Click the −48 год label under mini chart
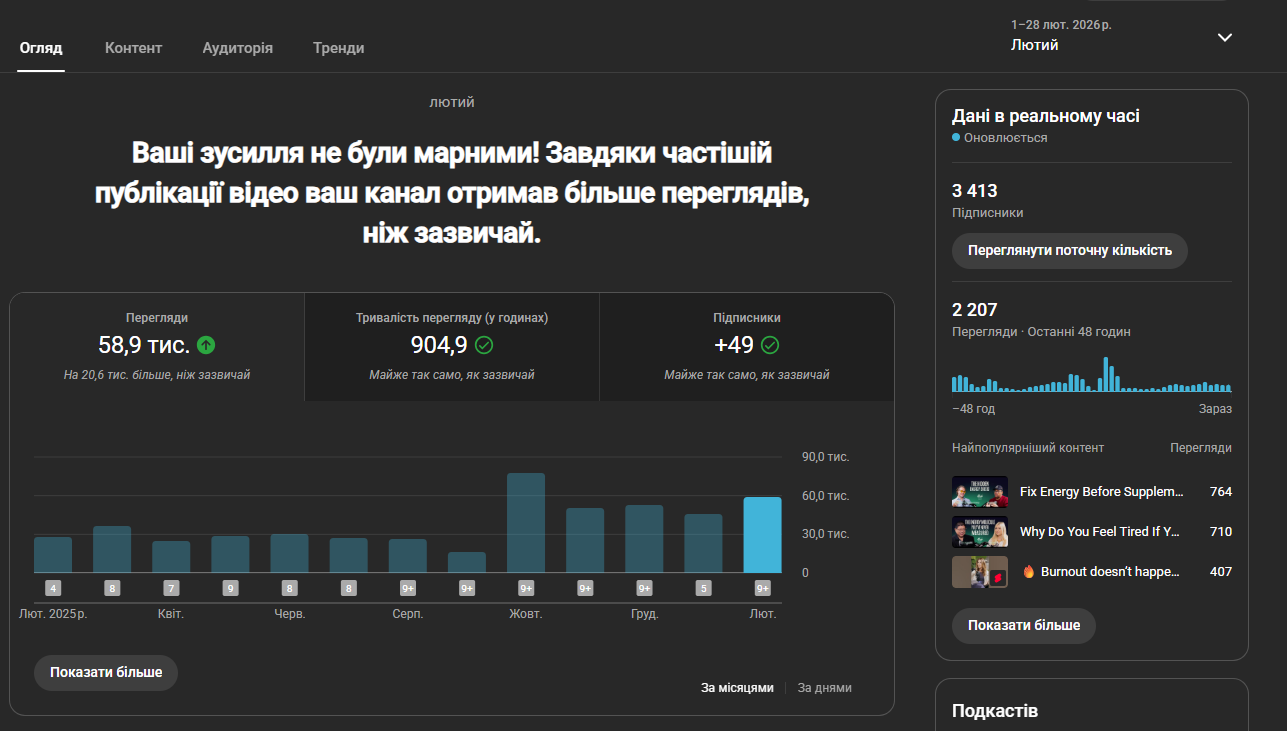 coord(974,409)
